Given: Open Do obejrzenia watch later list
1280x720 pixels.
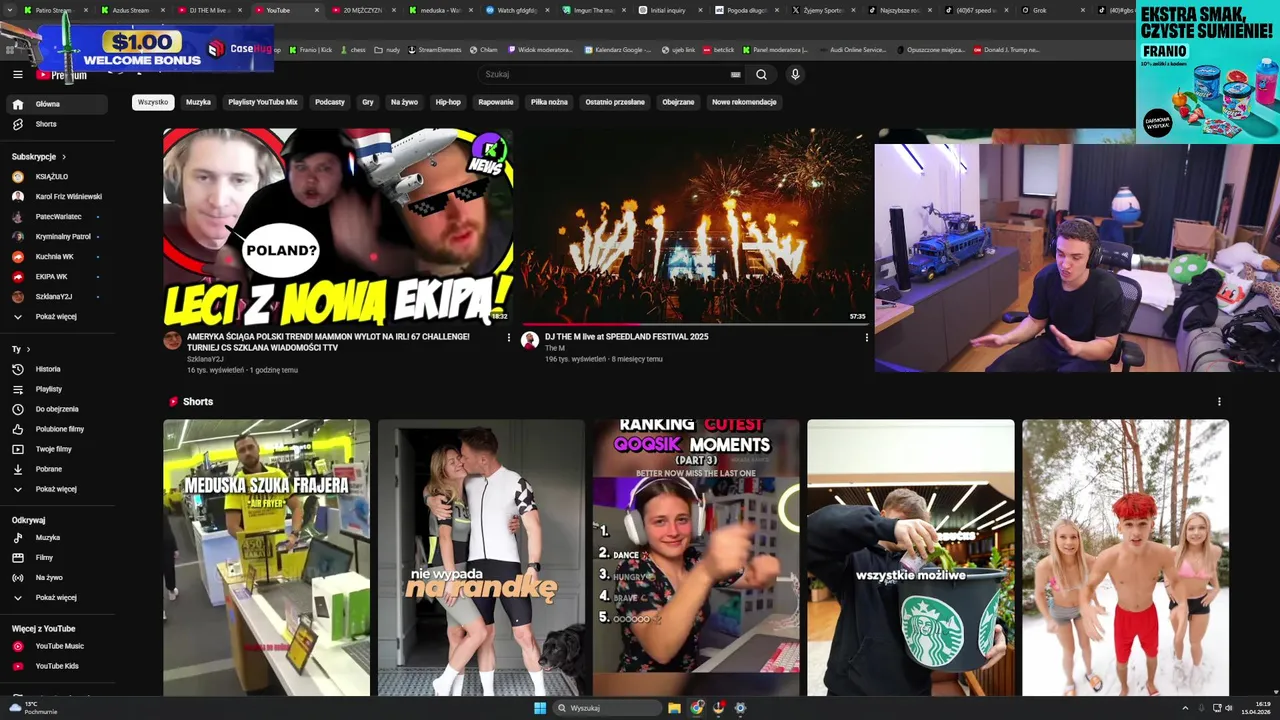Looking at the screenshot, I should pos(58,409).
